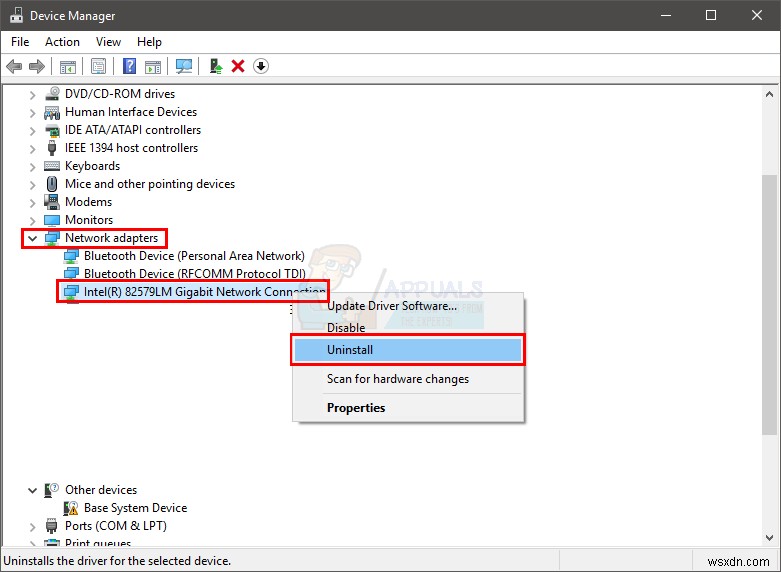Viewport: 781px width, 572px height.
Task: Expand the IEEE 1394 host controllers node
Action: [x=32, y=148]
